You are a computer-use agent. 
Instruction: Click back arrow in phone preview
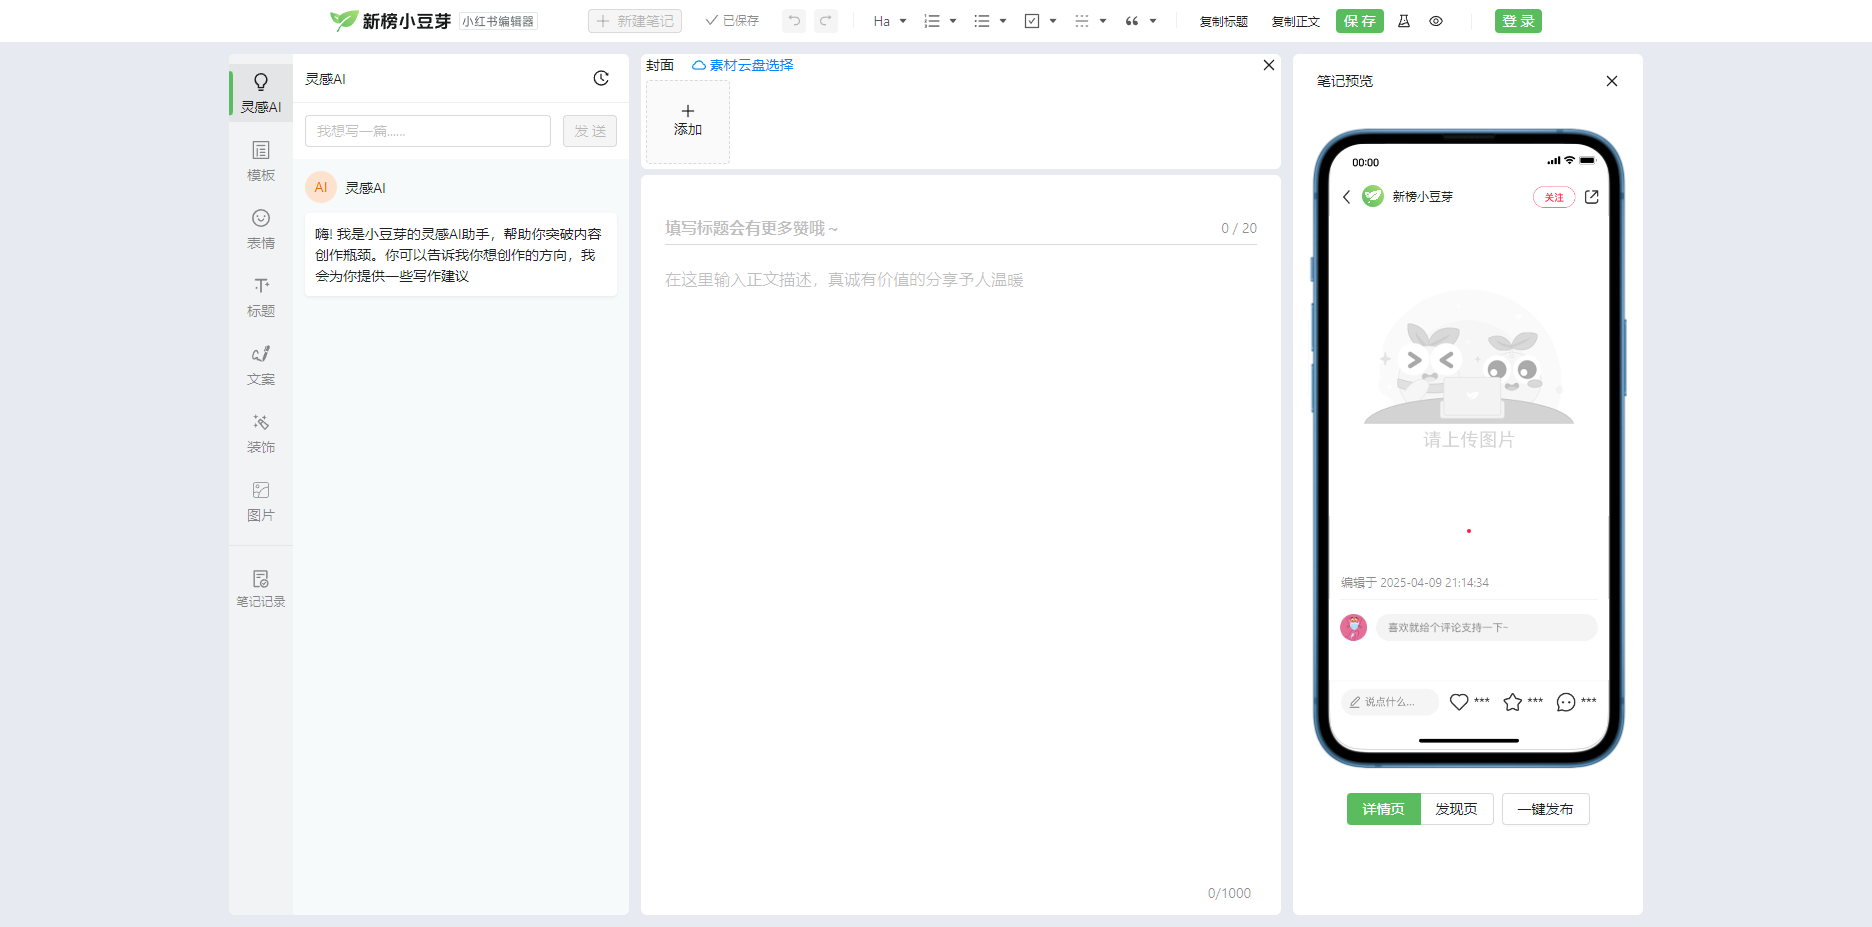click(x=1347, y=197)
